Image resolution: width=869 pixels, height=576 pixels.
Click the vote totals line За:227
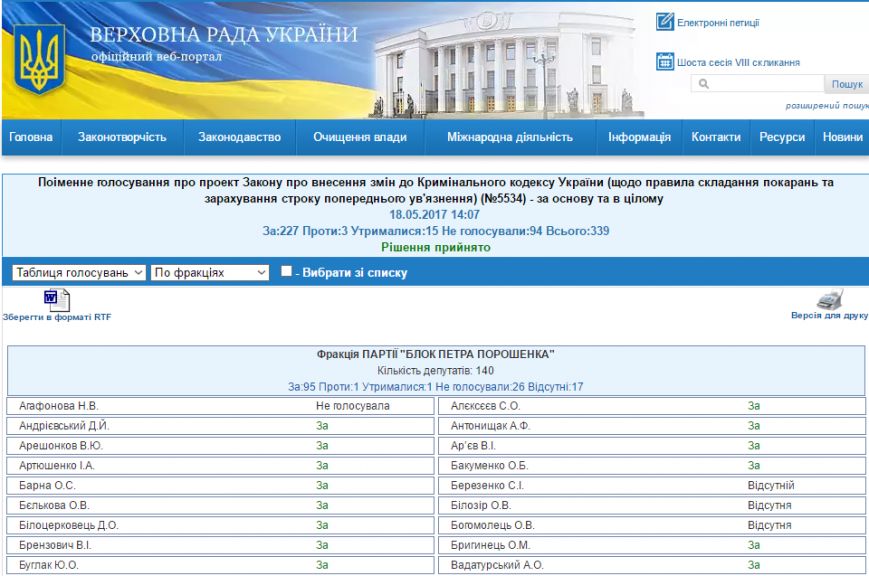pos(436,231)
